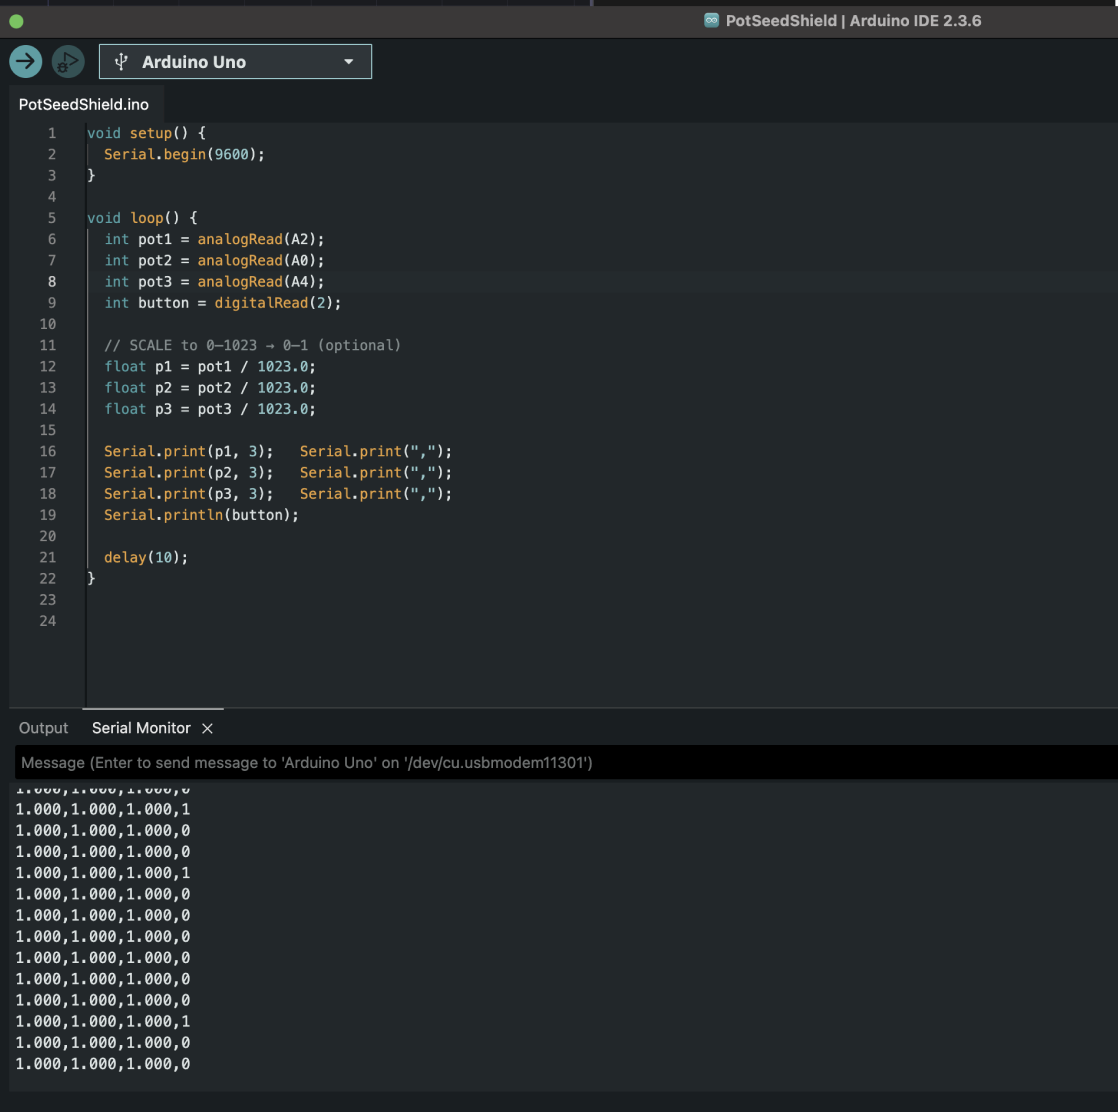1118x1112 pixels.
Task: Select the Serial Monitor tab
Action: tap(140, 728)
